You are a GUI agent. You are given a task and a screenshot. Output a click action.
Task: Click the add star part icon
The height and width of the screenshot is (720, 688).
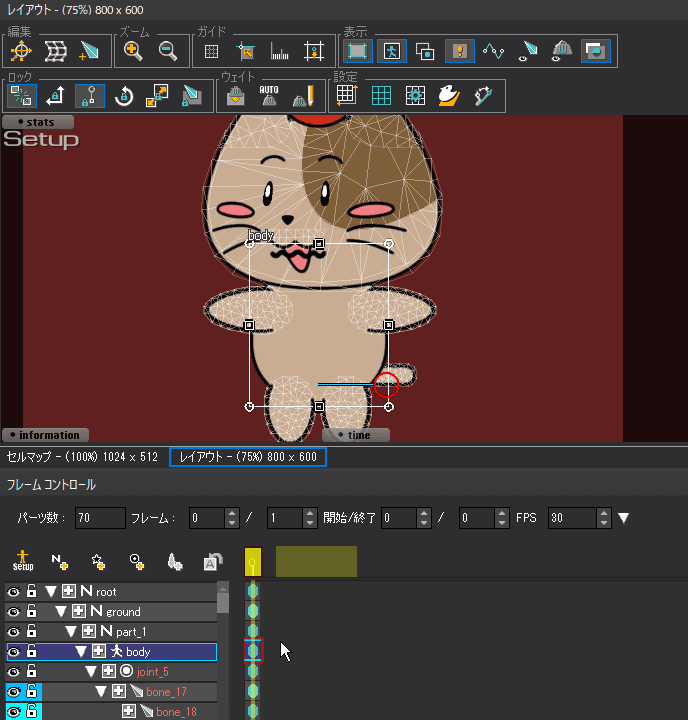98,561
